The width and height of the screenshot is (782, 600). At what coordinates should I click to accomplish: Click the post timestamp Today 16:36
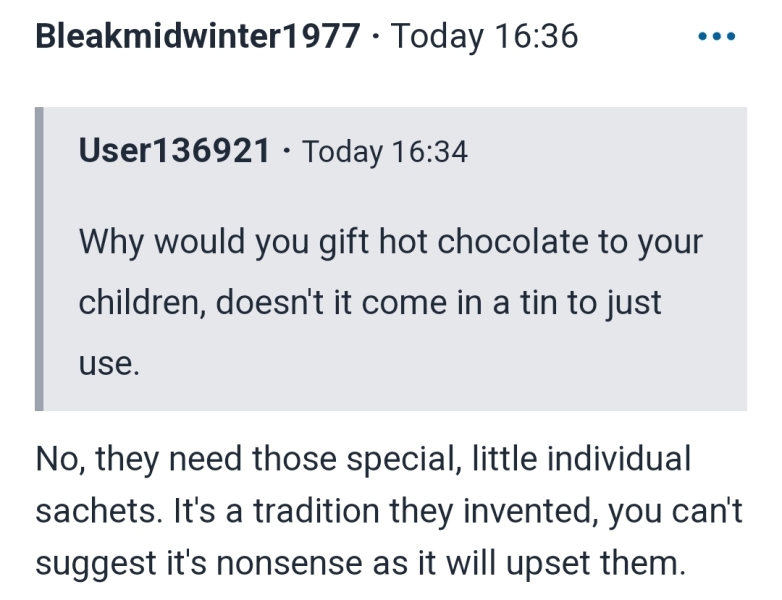[x=485, y=37]
